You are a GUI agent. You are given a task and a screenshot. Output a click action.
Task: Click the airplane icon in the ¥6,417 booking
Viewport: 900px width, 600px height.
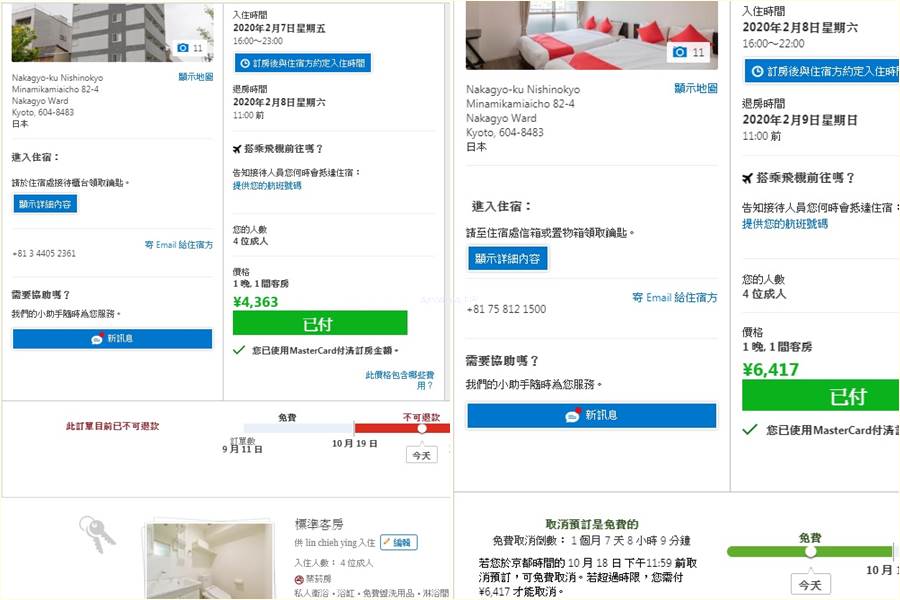[748, 178]
